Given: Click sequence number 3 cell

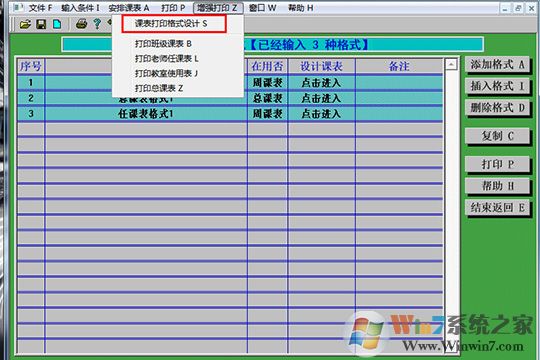Looking at the screenshot, I should 31,114.
